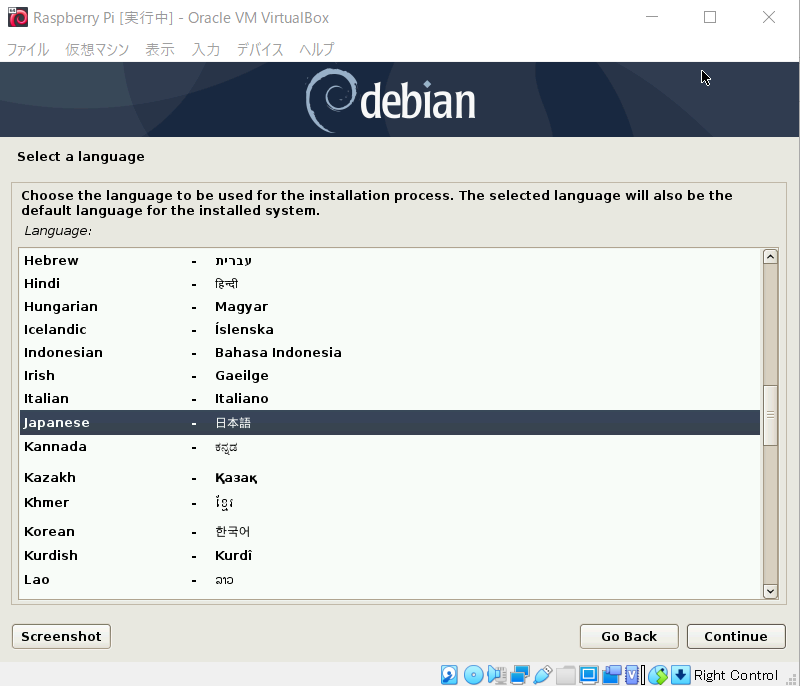Click the shared folders status icon
The width and height of the screenshot is (800, 686).
tap(565, 675)
